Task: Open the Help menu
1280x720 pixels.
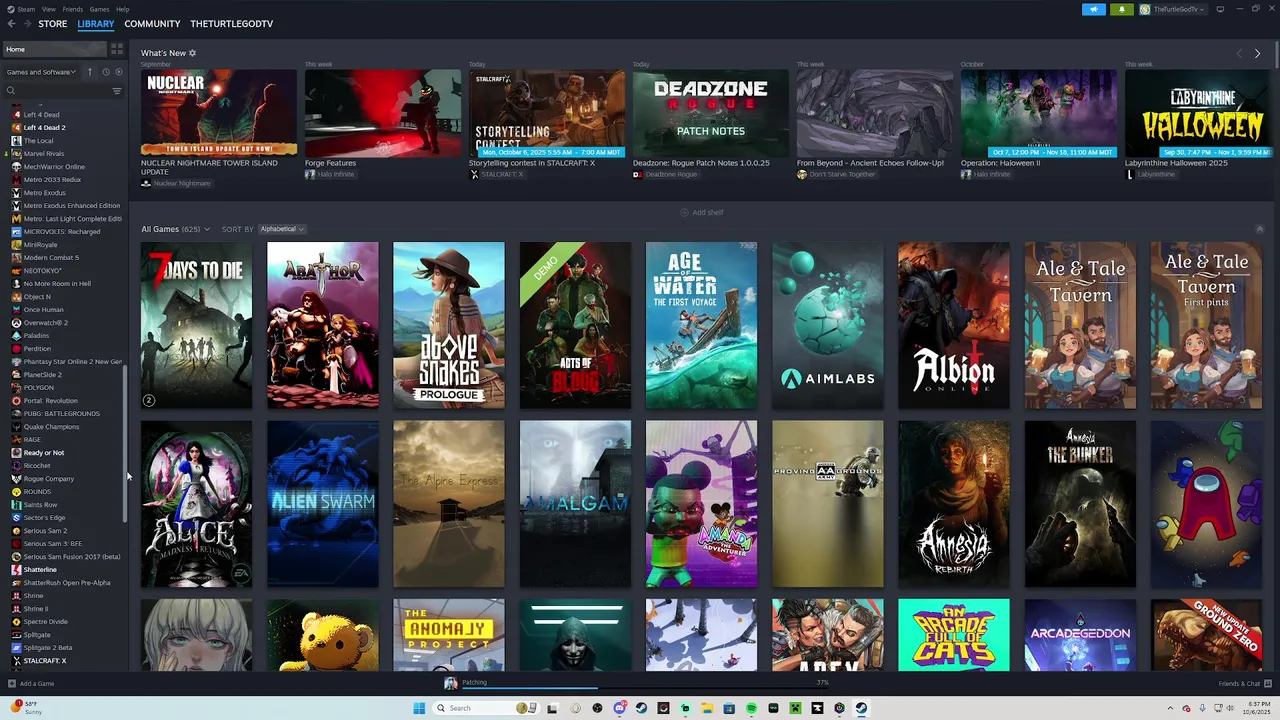Action: click(x=123, y=9)
